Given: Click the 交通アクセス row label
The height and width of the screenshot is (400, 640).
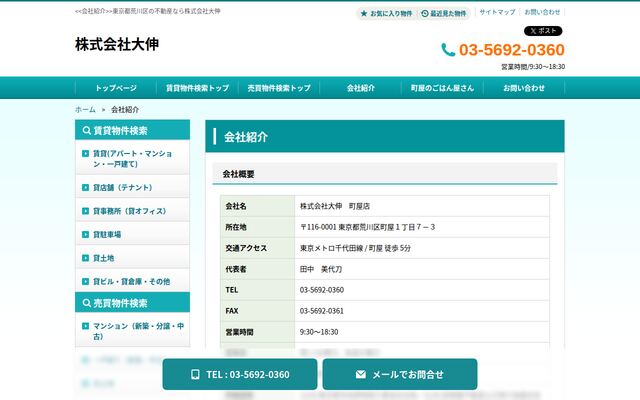Looking at the screenshot, I should tap(246, 248).
